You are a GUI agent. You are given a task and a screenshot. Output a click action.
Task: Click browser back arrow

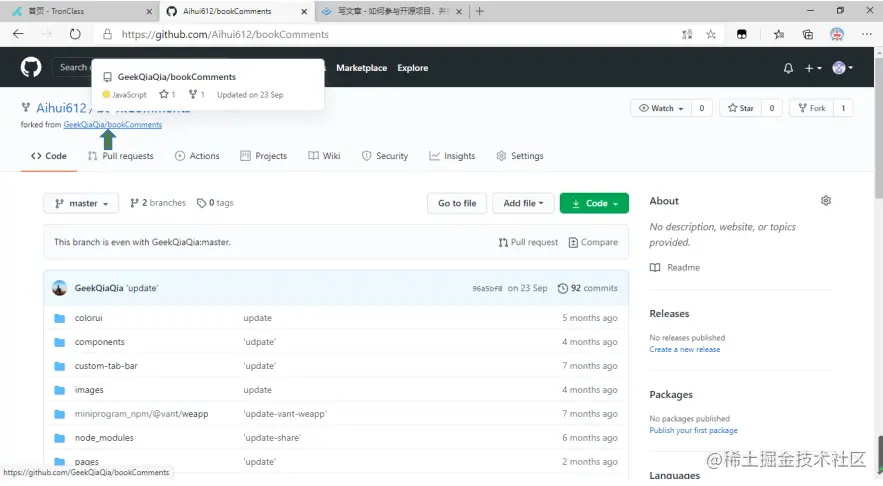[x=18, y=34]
